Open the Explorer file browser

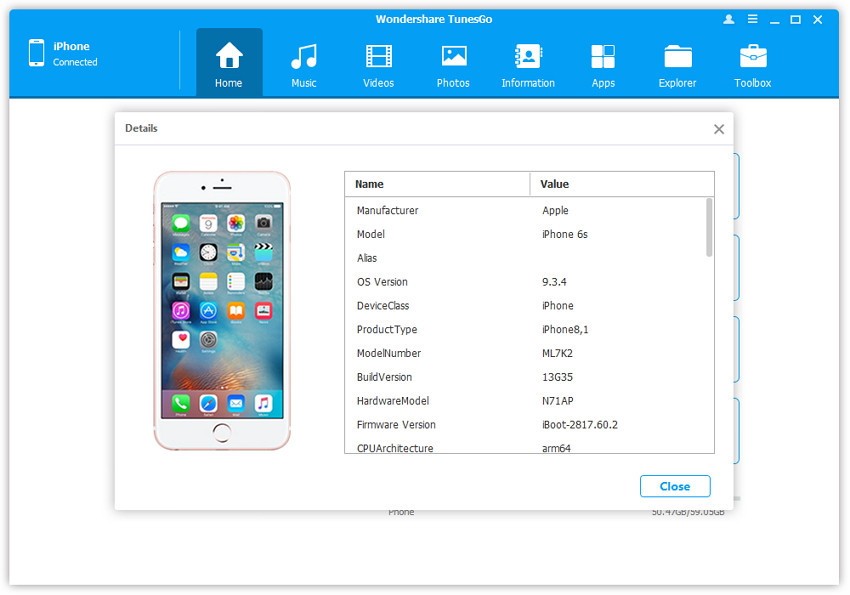678,63
